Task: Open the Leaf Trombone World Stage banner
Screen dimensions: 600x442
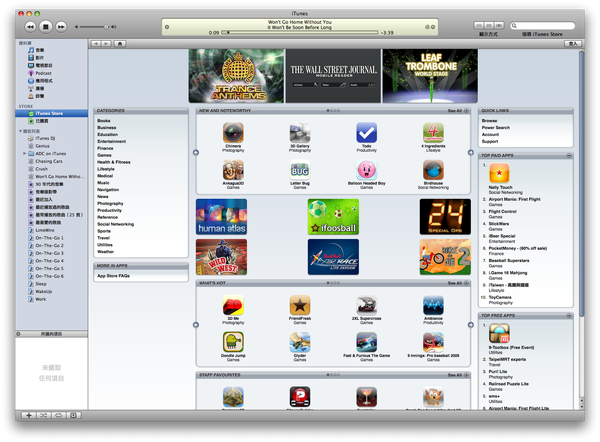Action: coord(430,76)
